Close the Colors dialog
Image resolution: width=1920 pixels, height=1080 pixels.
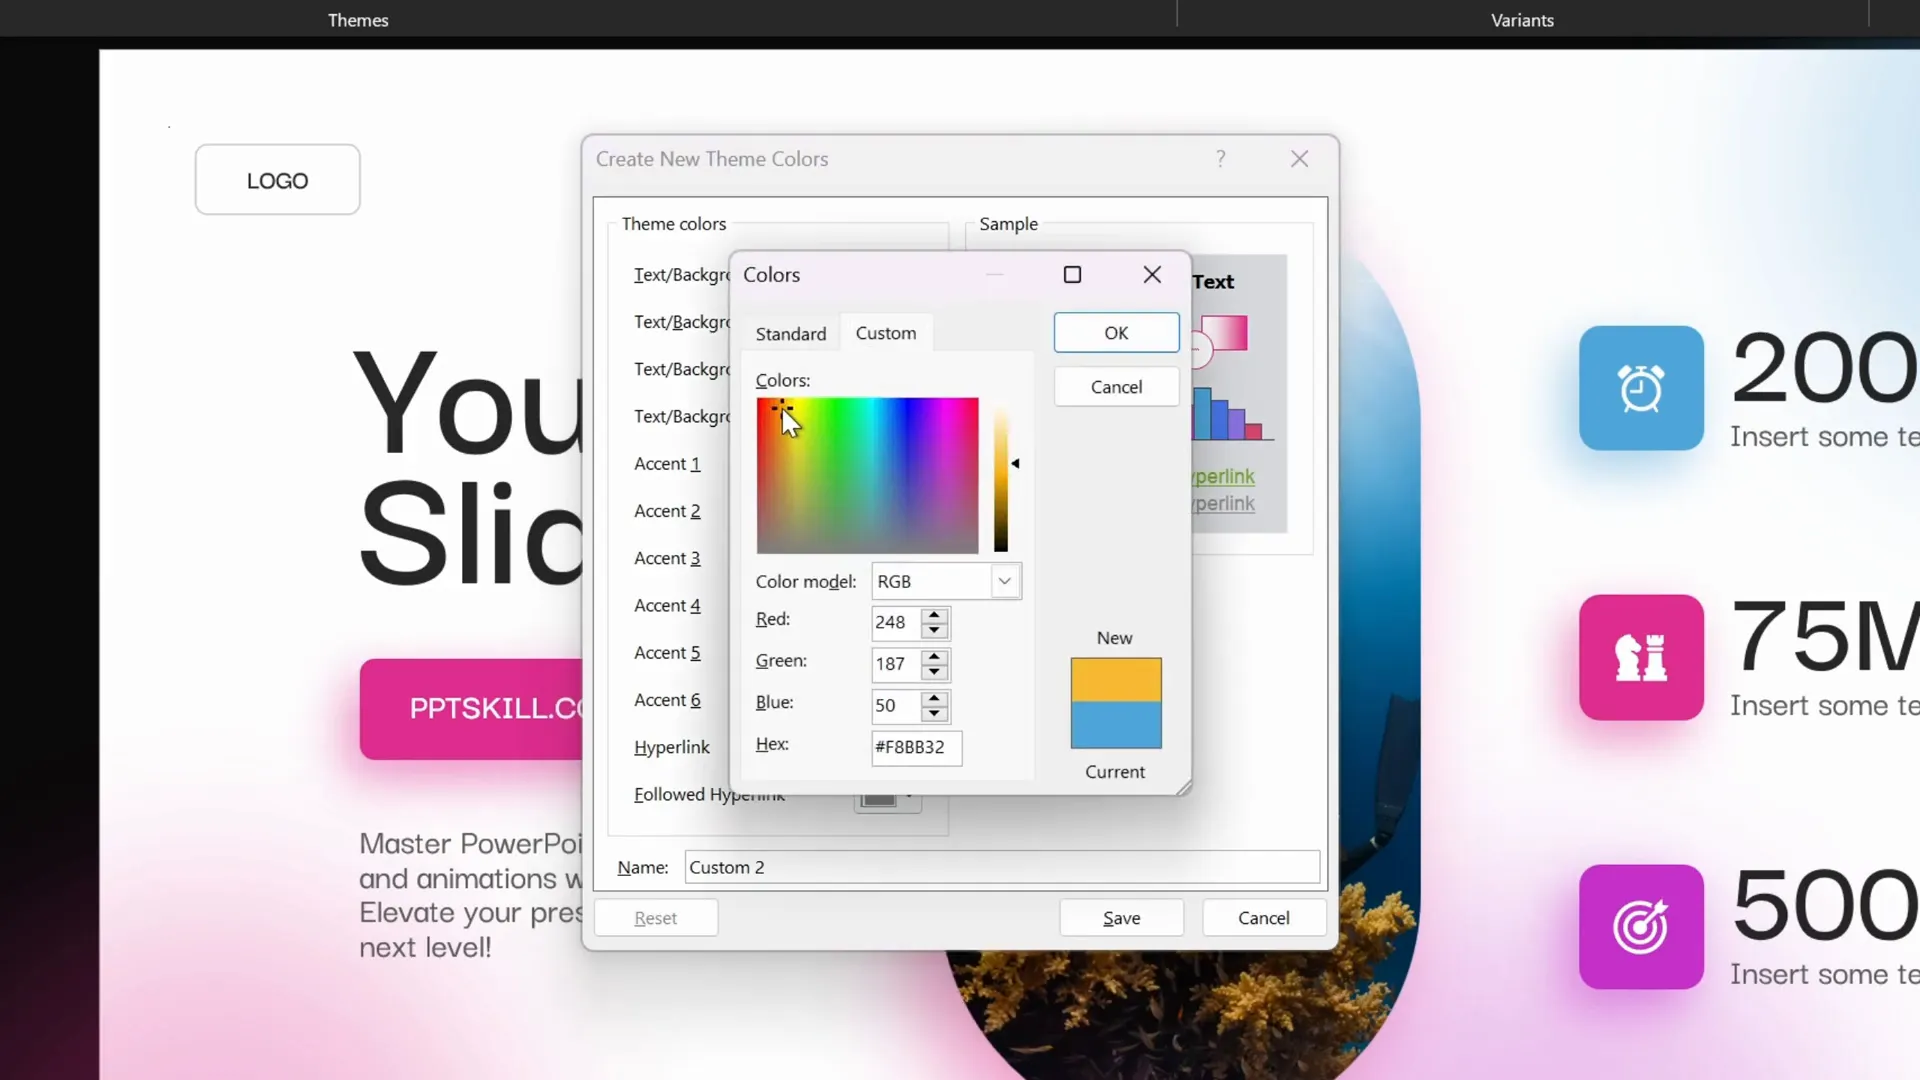(1152, 274)
